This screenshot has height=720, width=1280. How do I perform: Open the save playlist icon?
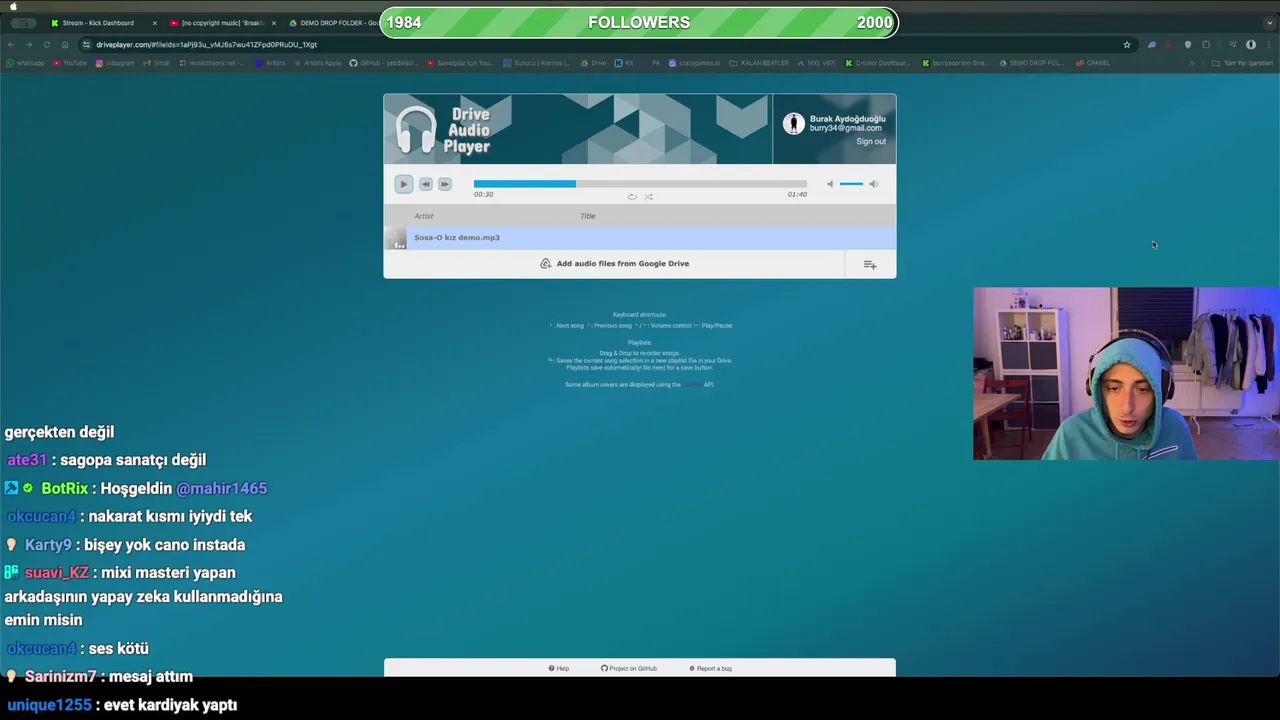870,265
